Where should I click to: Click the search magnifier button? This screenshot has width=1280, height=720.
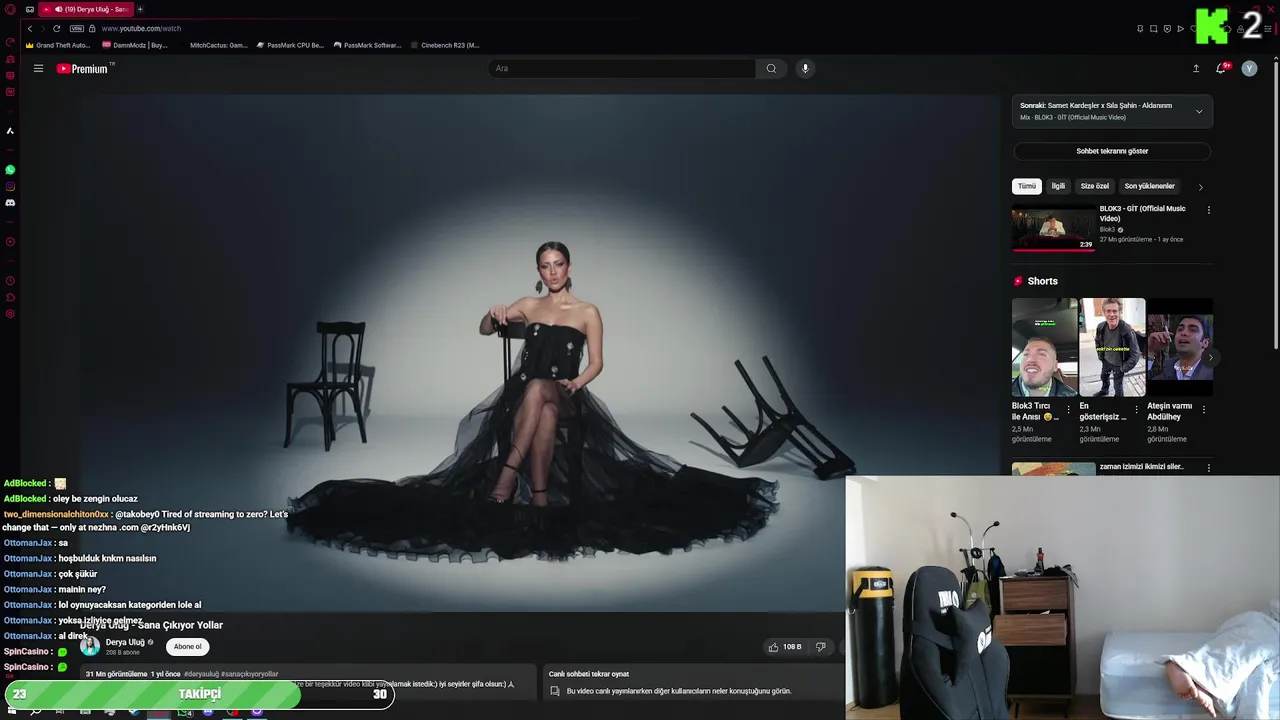pyautogui.click(x=771, y=69)
